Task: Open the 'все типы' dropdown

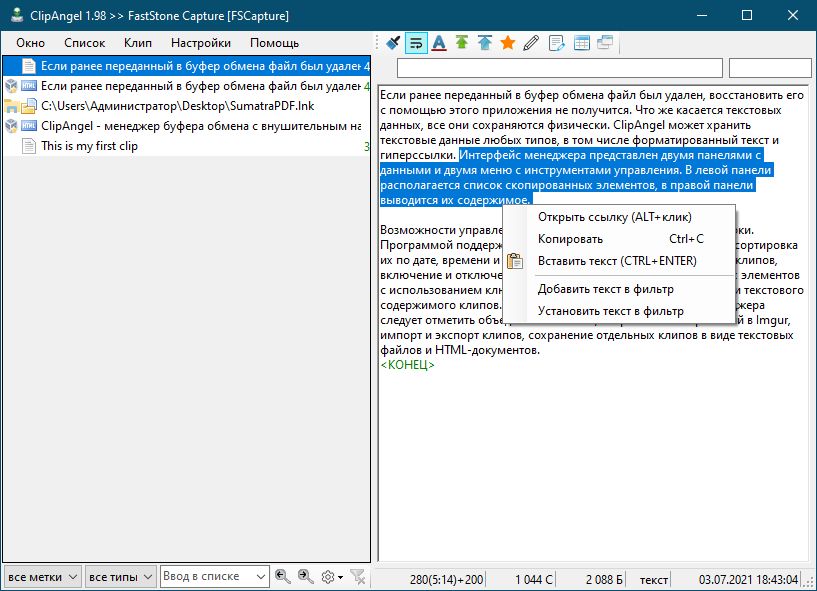Action: 120,577
